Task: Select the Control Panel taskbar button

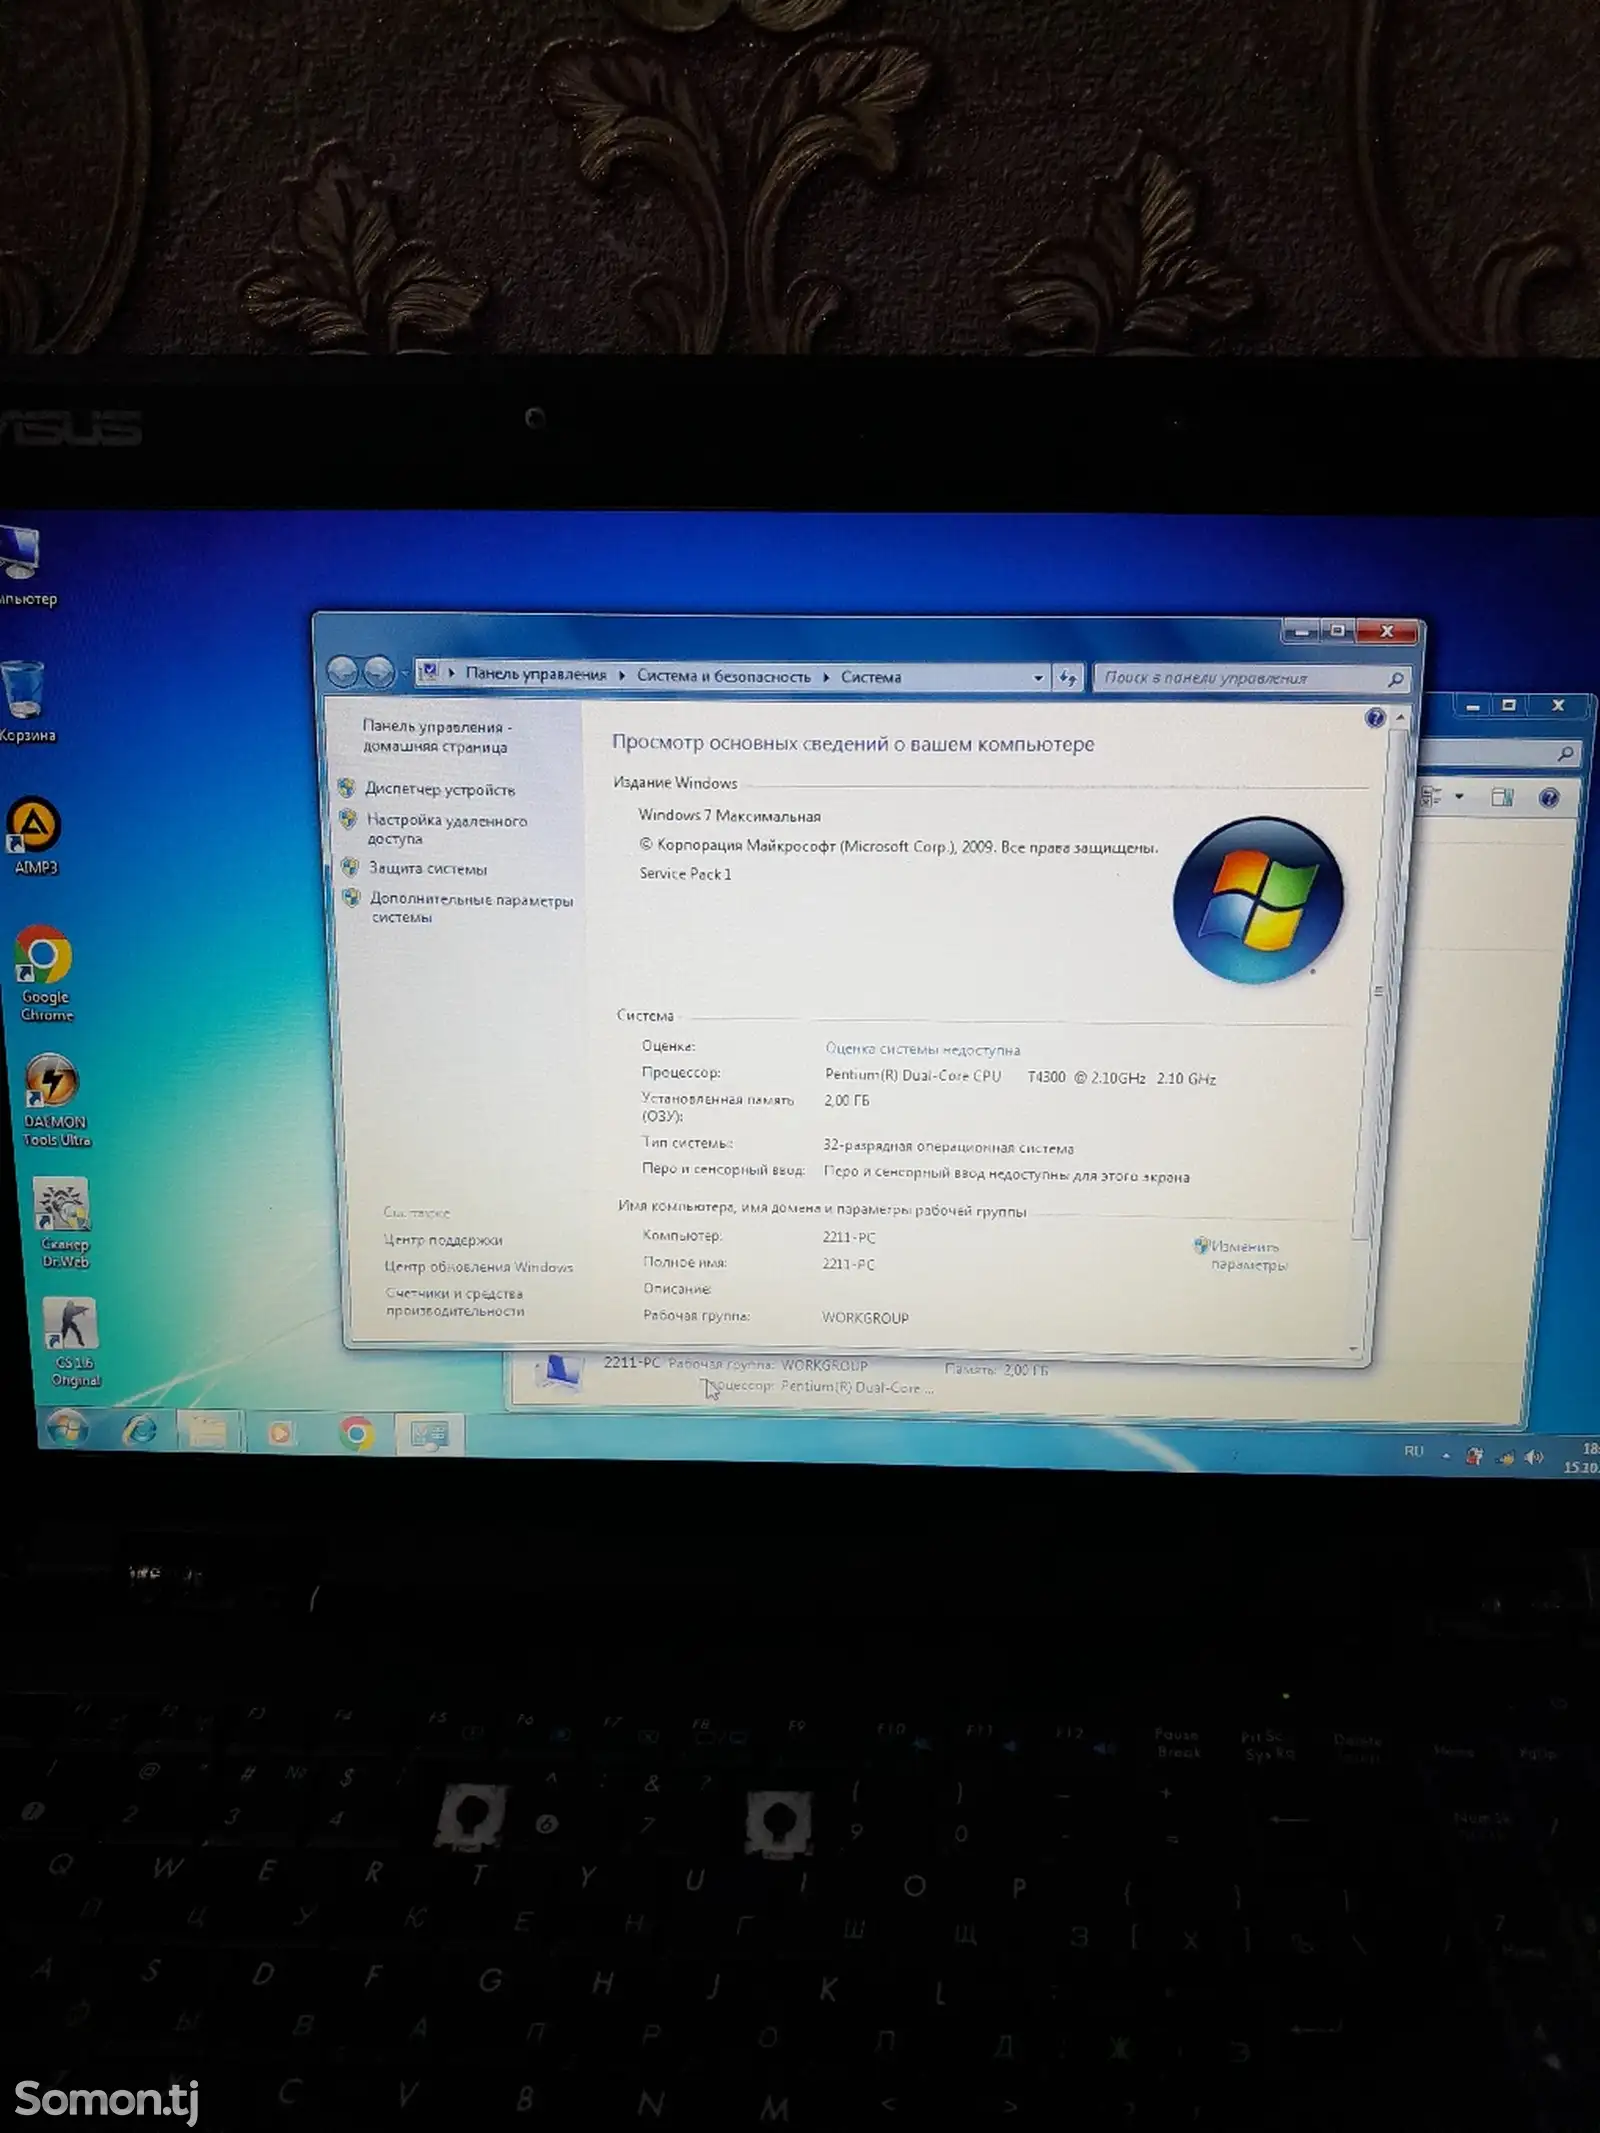Action: pyautogui.click(x=431, y=1436)
